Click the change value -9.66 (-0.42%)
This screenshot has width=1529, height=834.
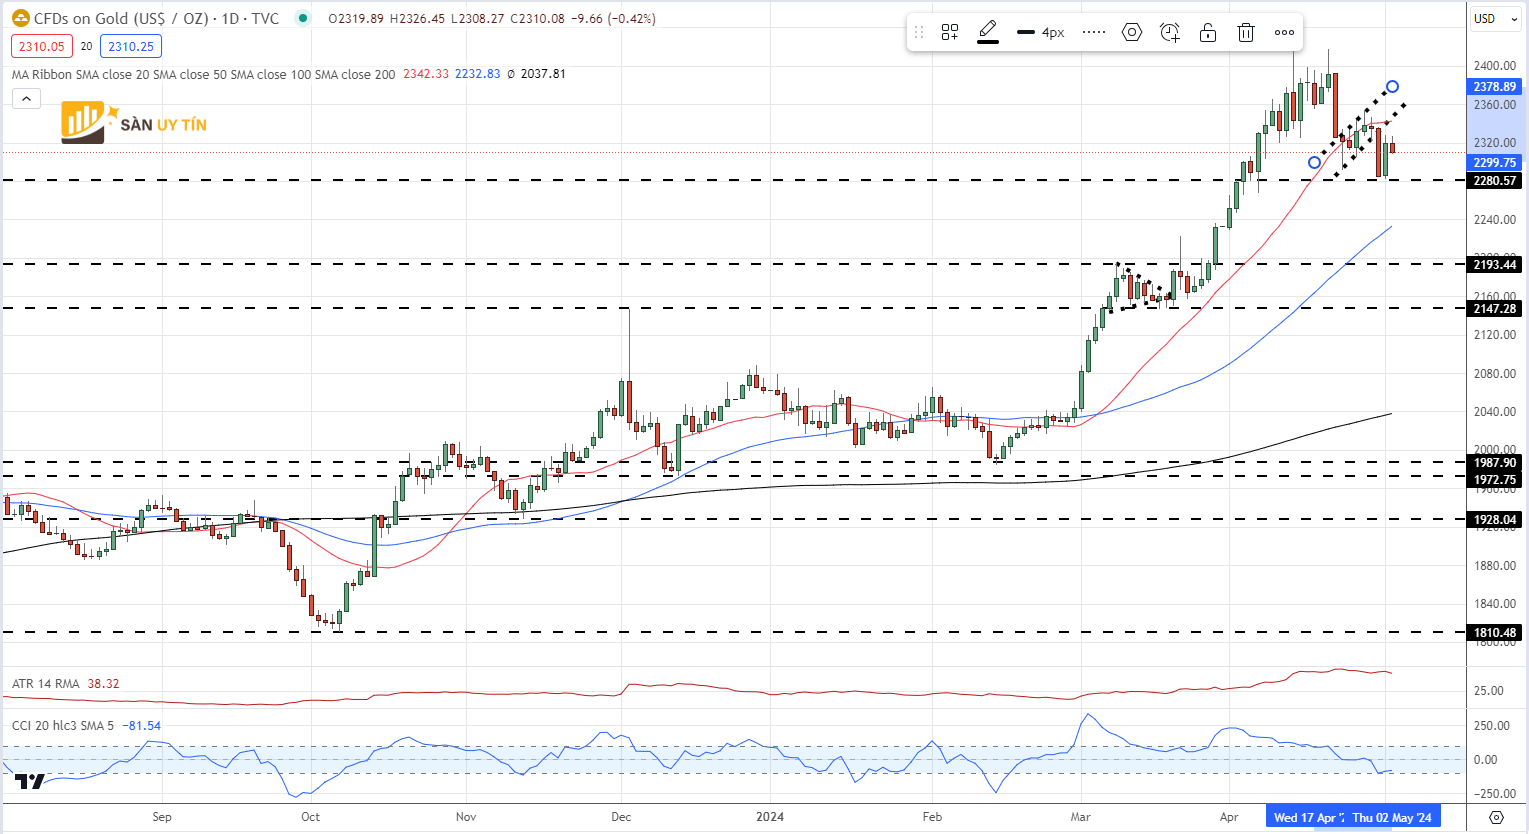pos(613,19)
